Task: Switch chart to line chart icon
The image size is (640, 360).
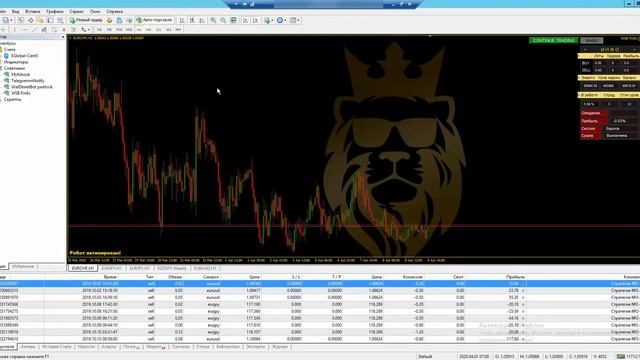Action: pos(202,20)
